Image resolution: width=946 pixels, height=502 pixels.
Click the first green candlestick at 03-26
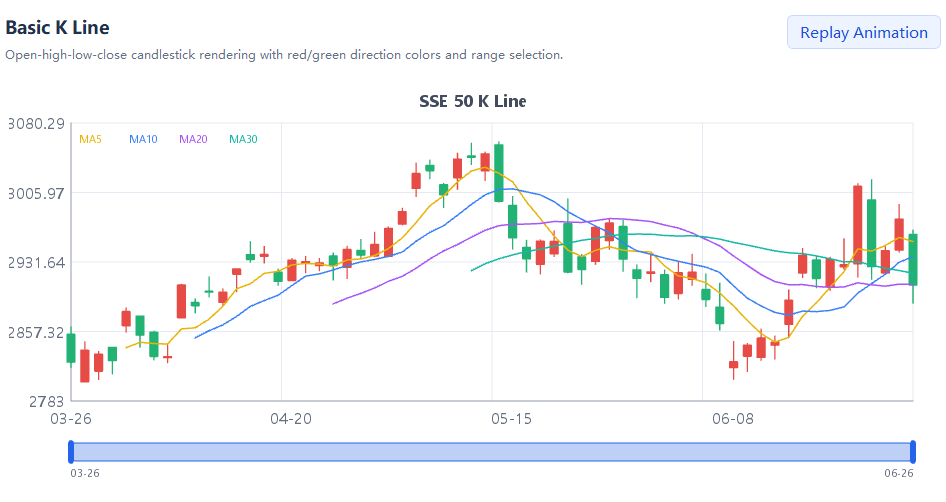71,348
